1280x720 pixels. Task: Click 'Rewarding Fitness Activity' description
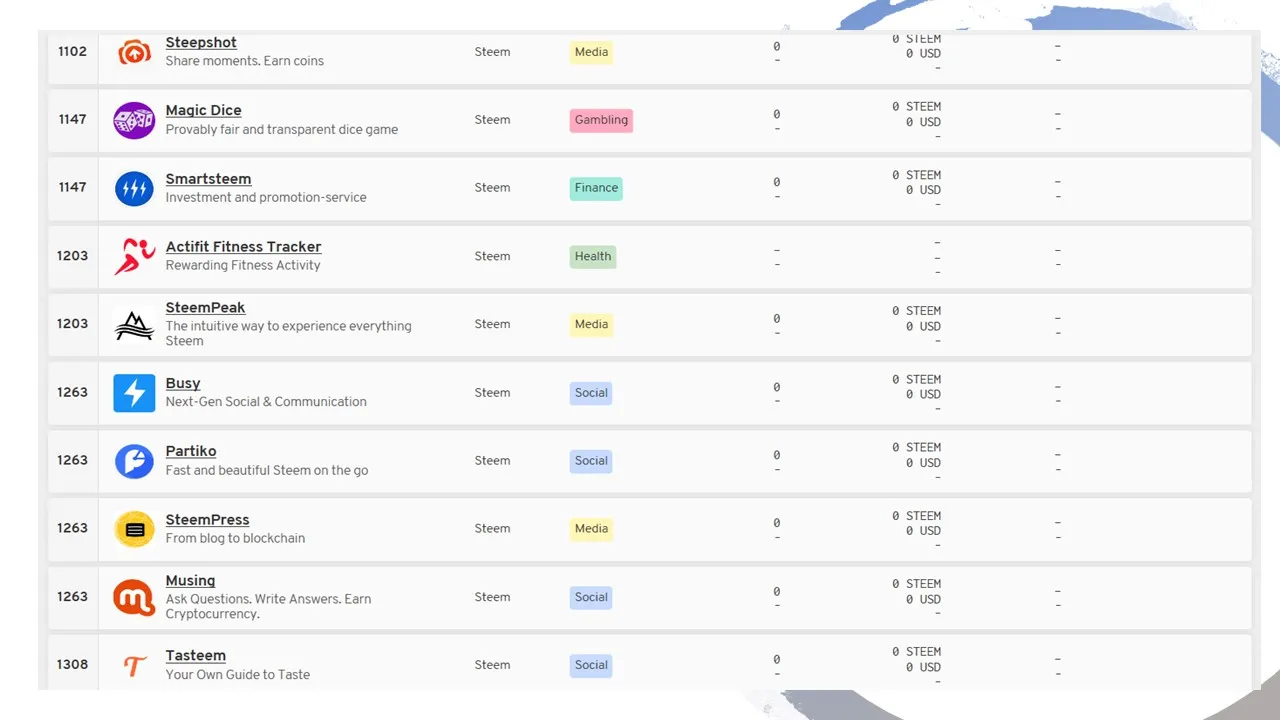tap(243, 266)
